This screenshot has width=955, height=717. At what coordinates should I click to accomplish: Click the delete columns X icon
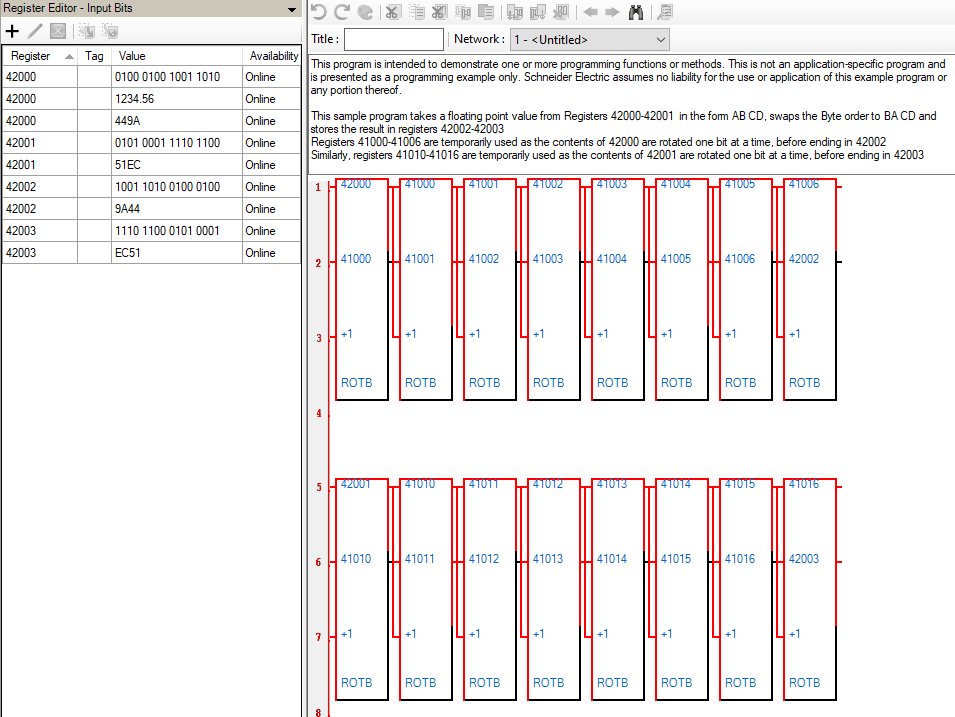point(561,12)
